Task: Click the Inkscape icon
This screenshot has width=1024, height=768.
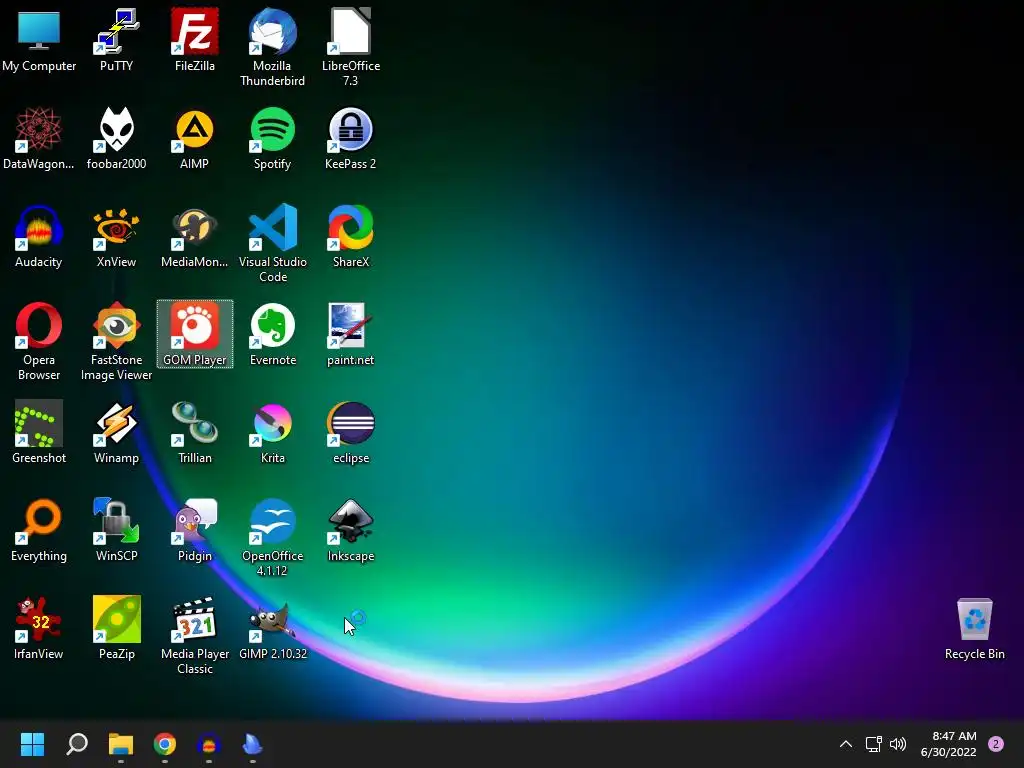Action: tap(351, 530)
